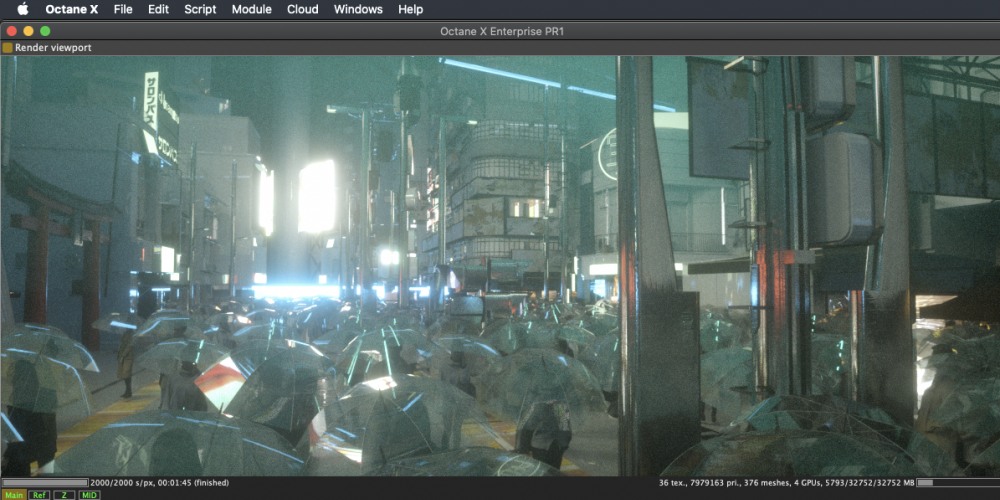The width and height of the screenshot is (1000, 500).
Task: Open the Cloud menu
Action: (x=302, y=9)
